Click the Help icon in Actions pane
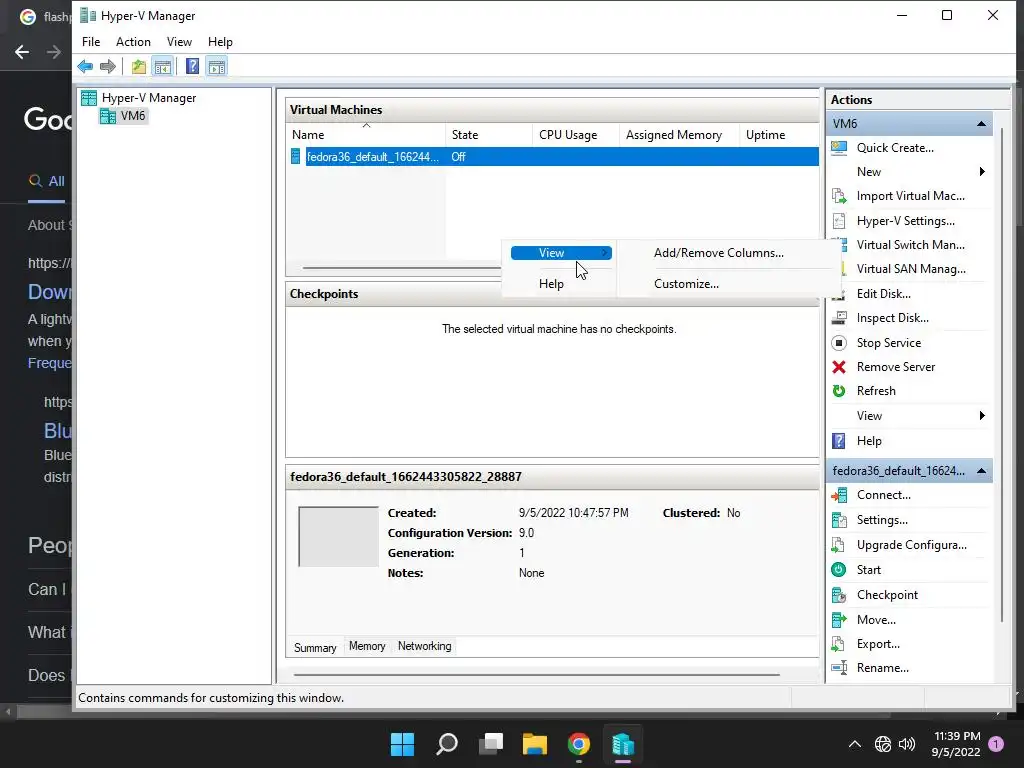 [x=839, y=441]
